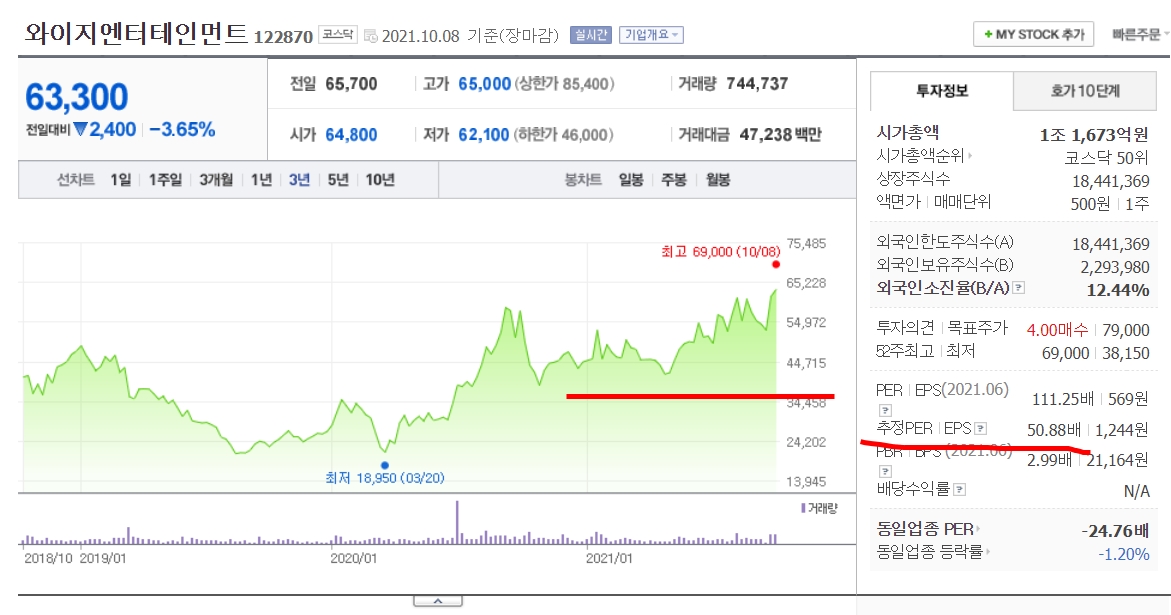Show the 월봉 candle chart
Image resolution: width=1171 pixels, height=615 pixels.
coord(718,180)
